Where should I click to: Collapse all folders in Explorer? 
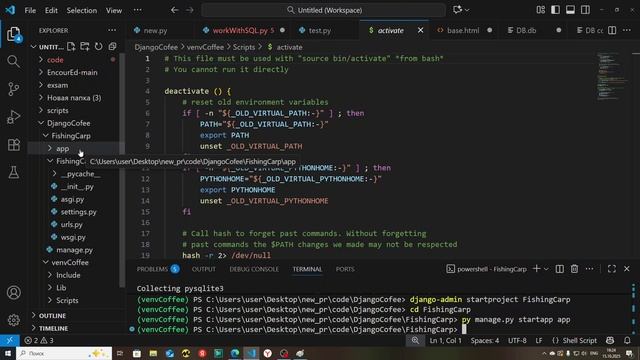coord(112,47)
